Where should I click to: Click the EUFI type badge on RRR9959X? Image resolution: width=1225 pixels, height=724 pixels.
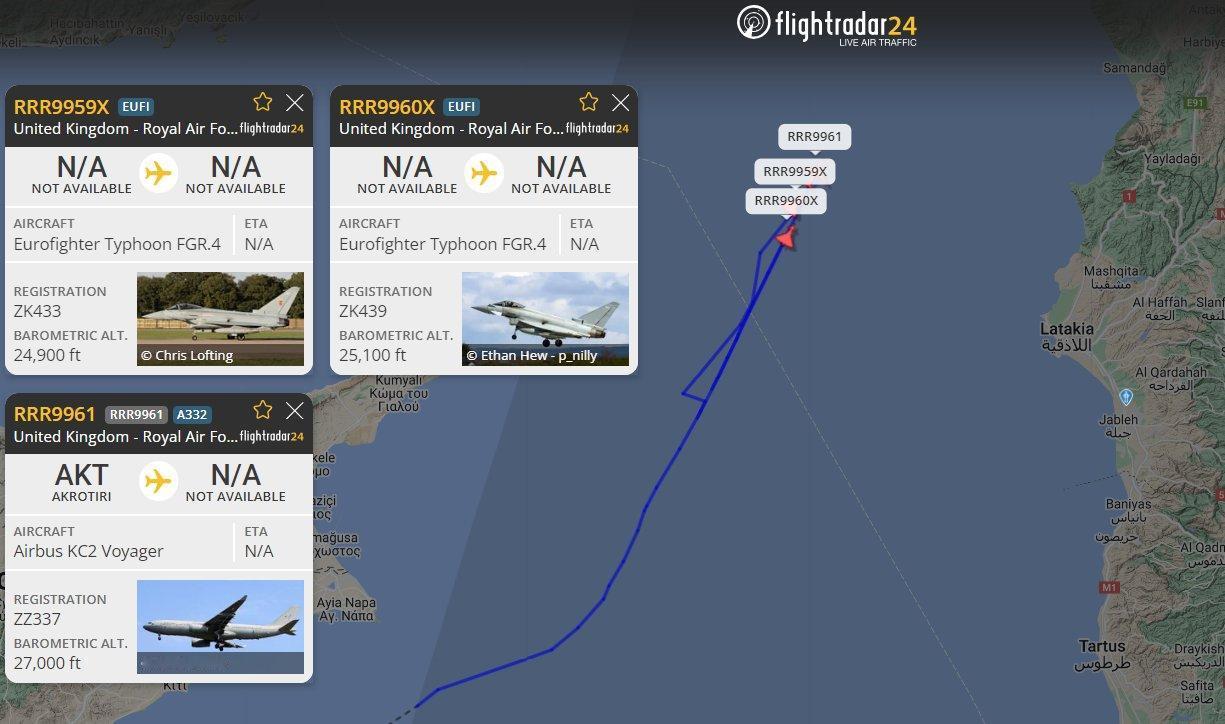(136, 106)
